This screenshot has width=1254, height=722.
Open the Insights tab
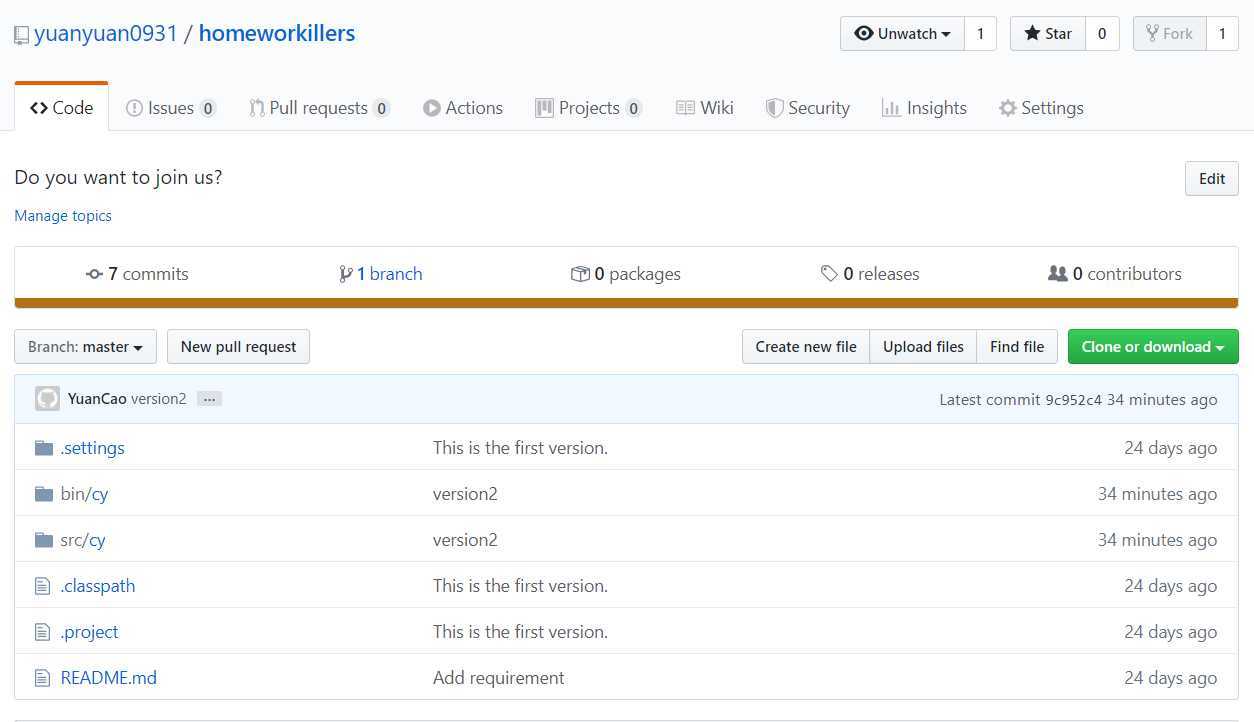pos(924,108)
